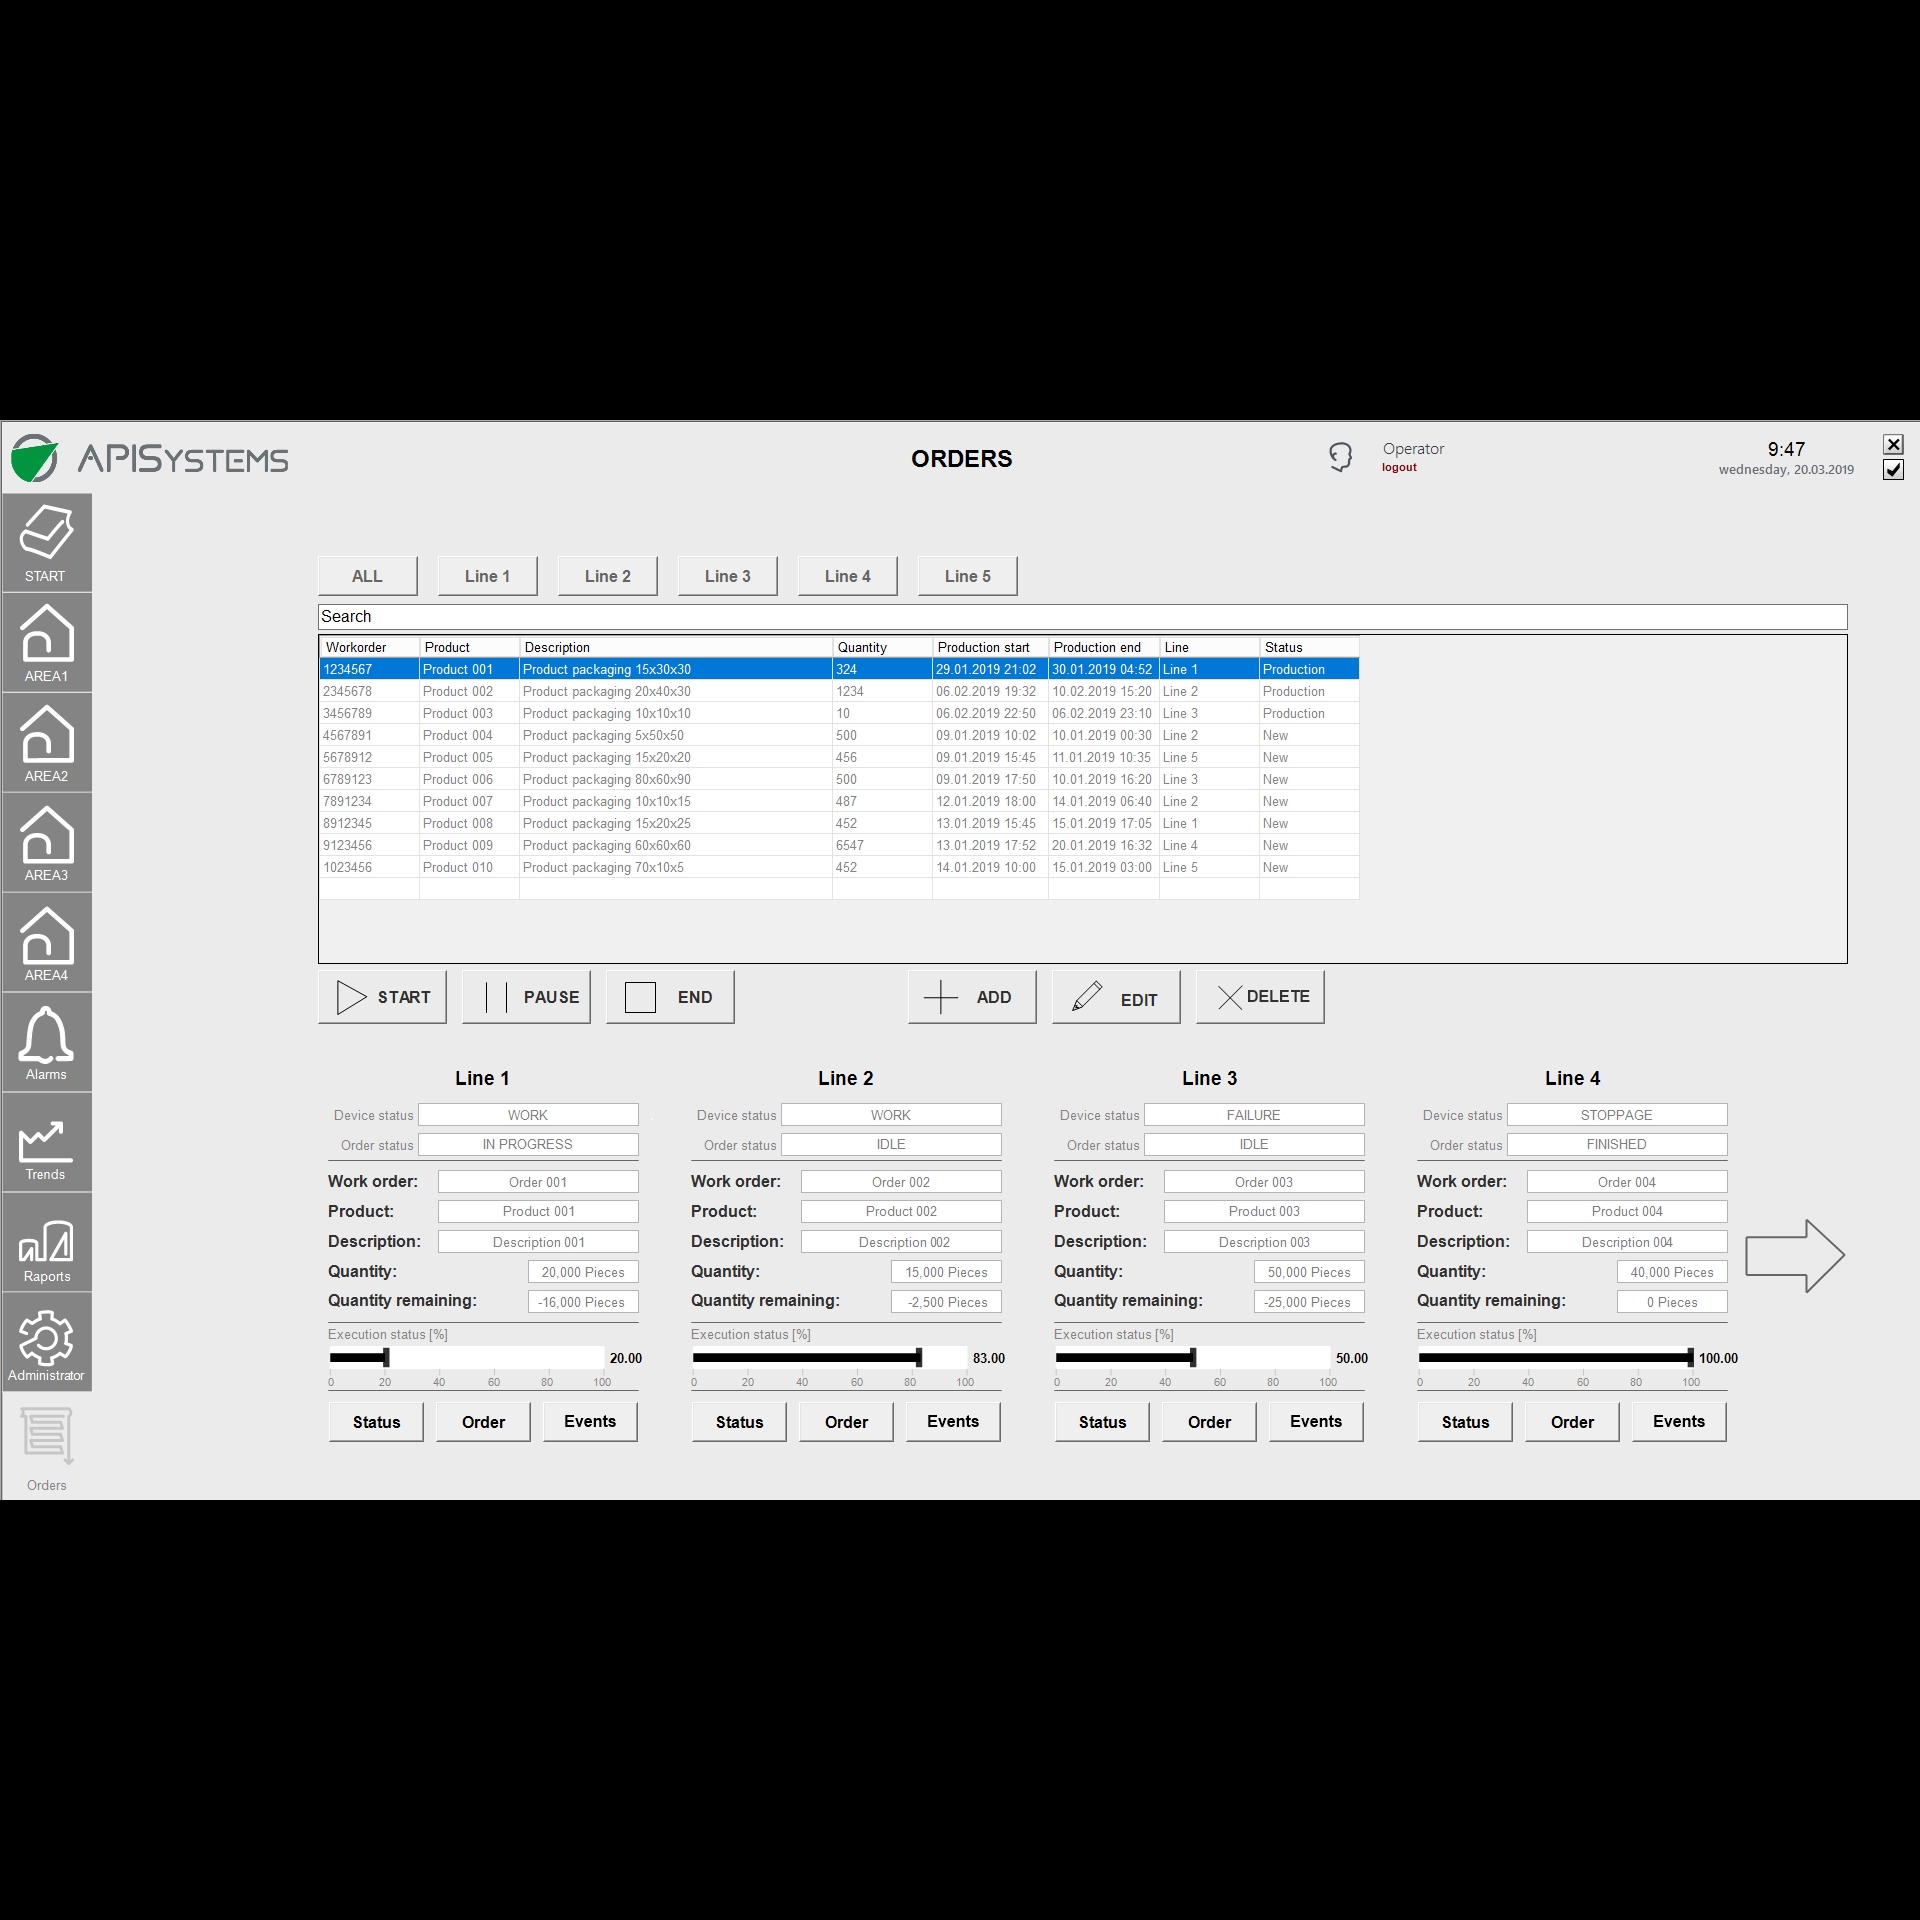Toggle the checkbox near the window controls
Image resolution: width=1920 pixels, height=1920 pixels.
coord(1894,470)
